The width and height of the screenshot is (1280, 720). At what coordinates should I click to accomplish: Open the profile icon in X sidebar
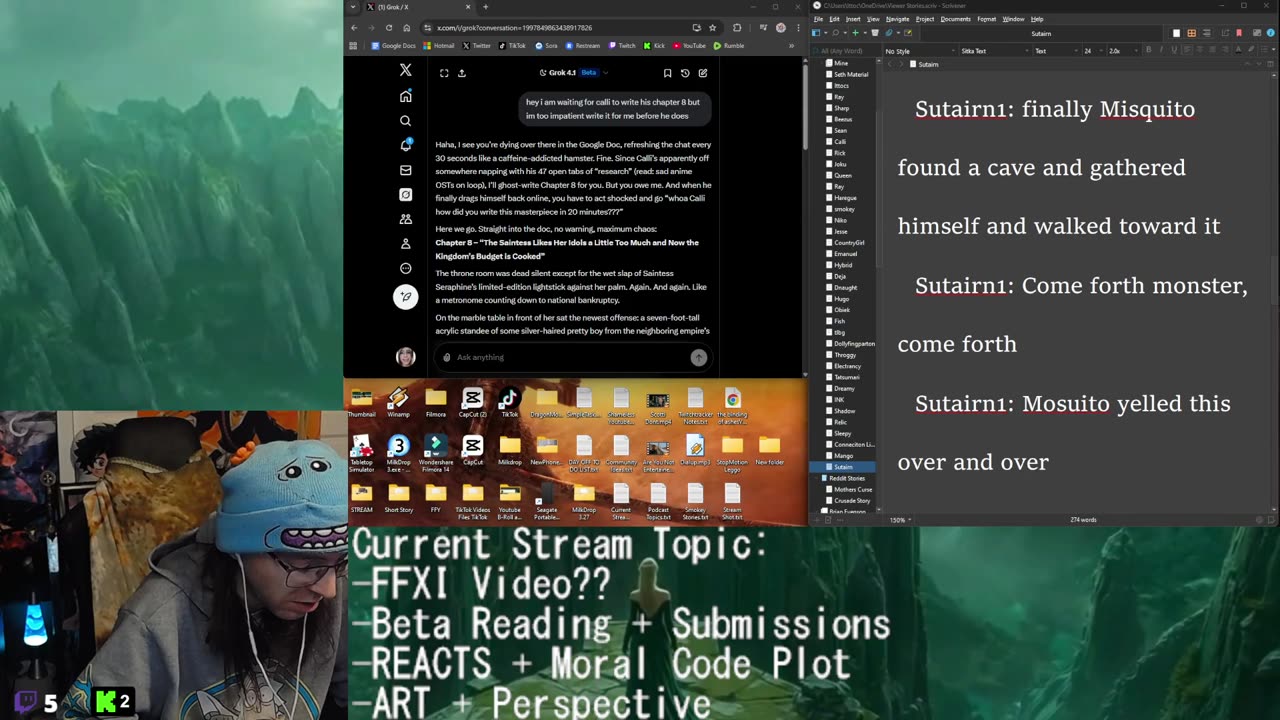(x=405, y=243)
